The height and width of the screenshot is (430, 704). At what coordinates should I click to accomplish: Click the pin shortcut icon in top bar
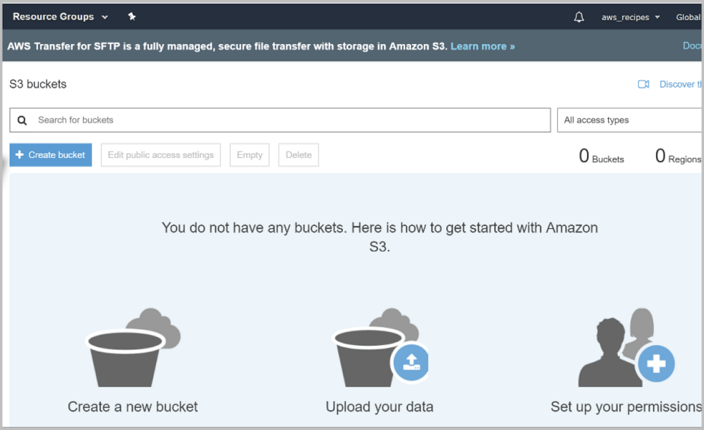pyautogui.click(x=132, y=17)
